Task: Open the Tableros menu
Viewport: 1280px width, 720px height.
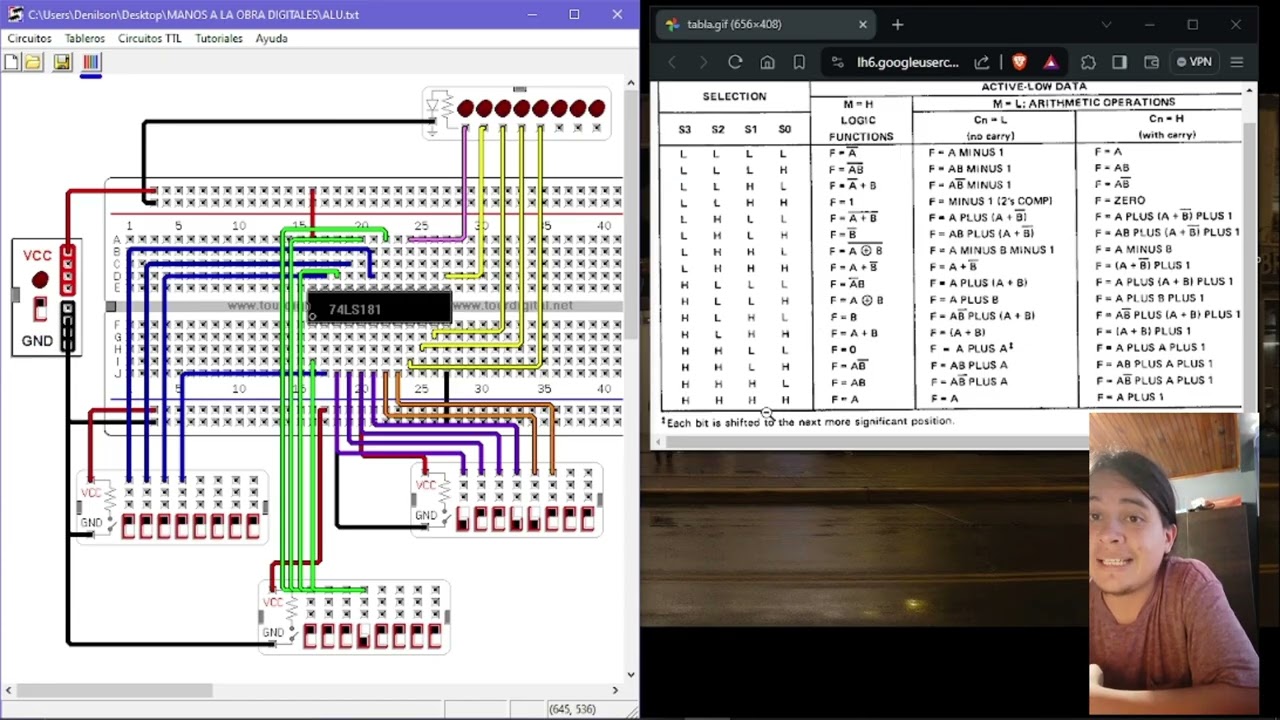Action: [85, 38]
